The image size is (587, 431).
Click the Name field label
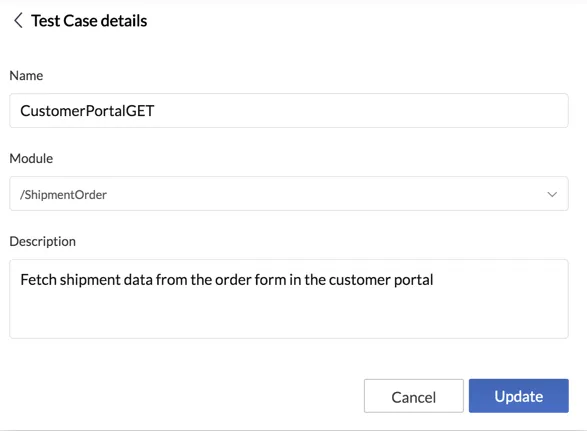(x=26, y=76)
